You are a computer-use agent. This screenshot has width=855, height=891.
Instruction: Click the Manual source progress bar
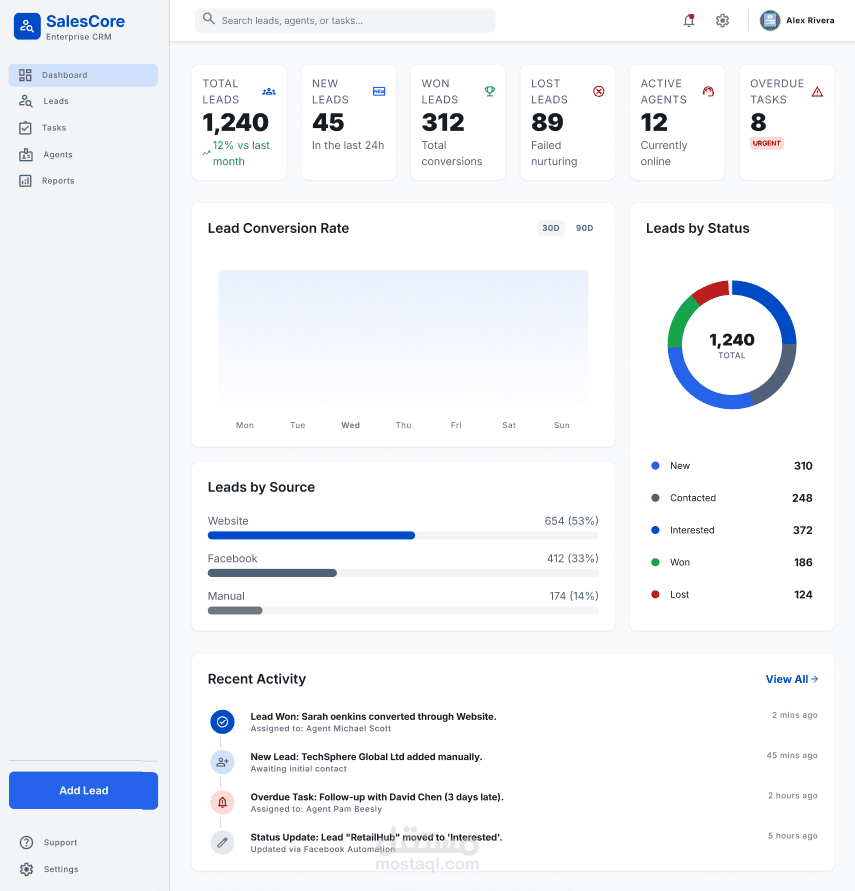(x=403, y=610)
